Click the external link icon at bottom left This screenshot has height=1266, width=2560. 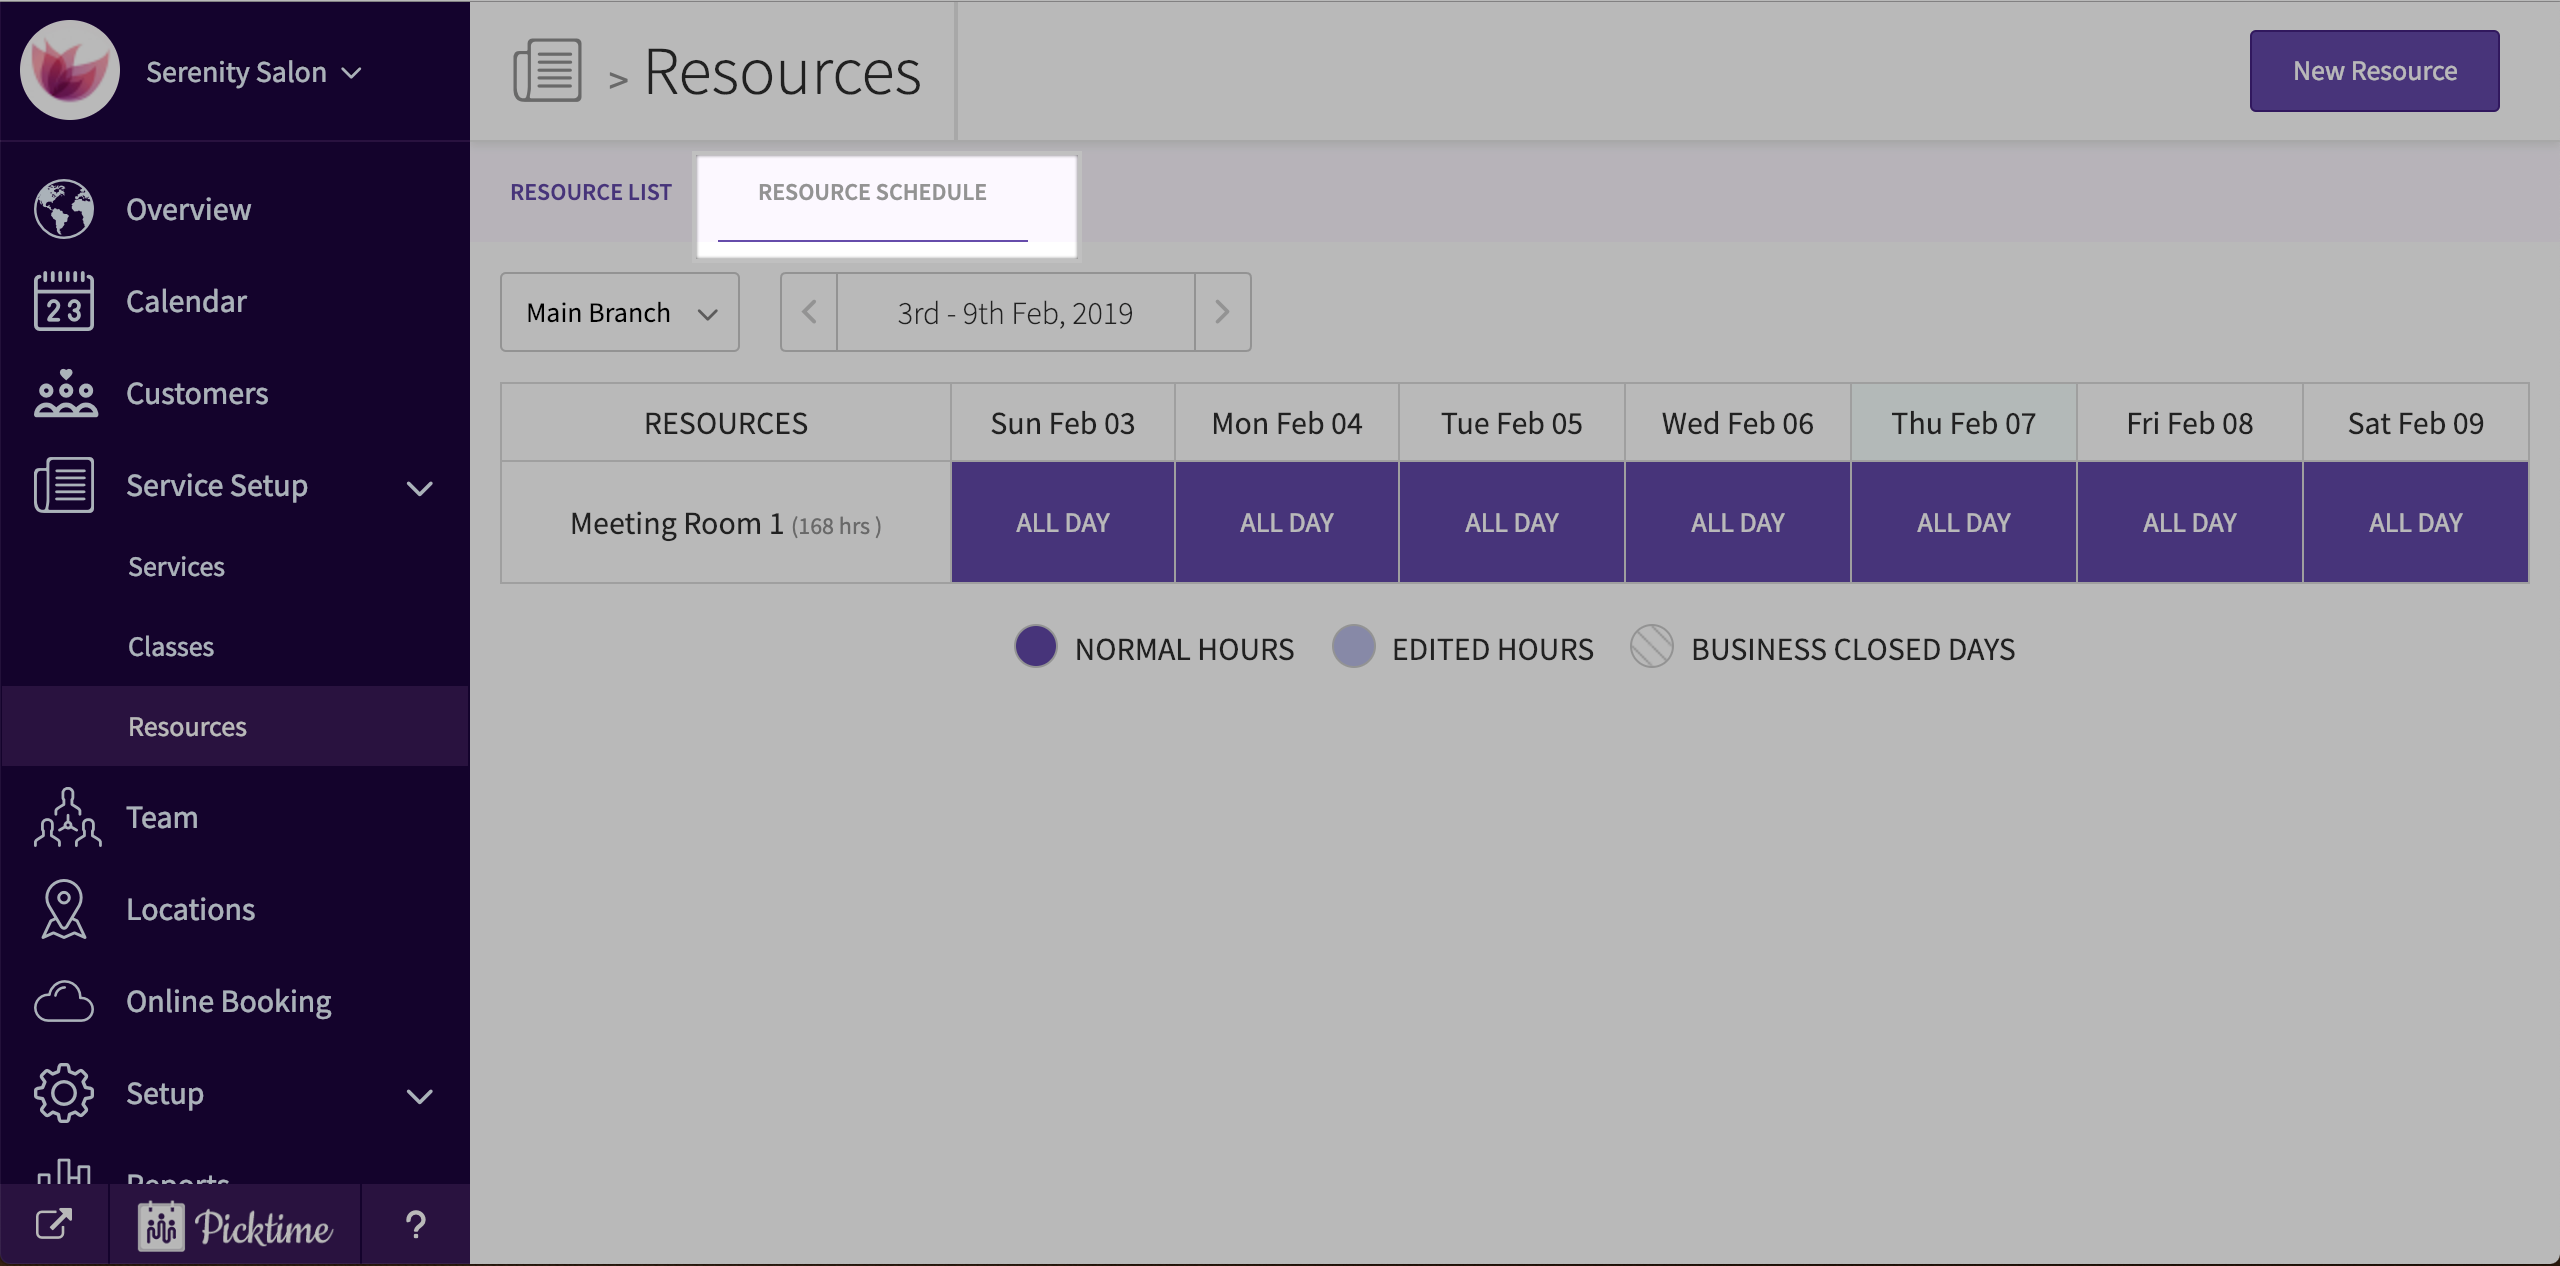point(54,1225)
